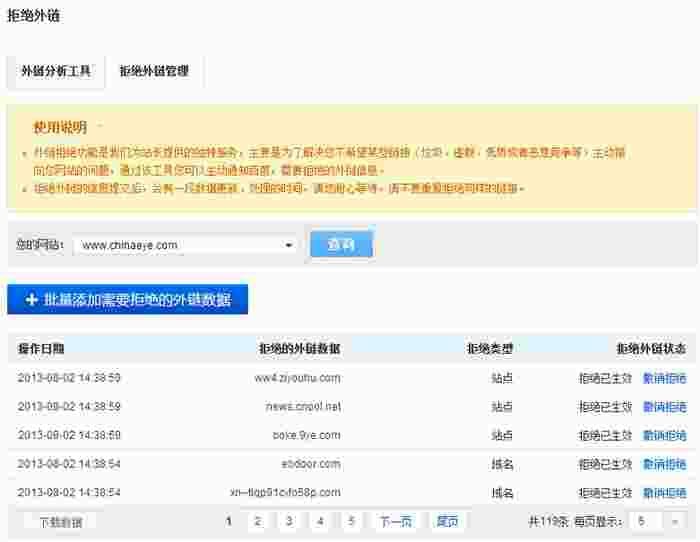Expand the www.chinaeye.com site dropdown

[x=185, y=245]
